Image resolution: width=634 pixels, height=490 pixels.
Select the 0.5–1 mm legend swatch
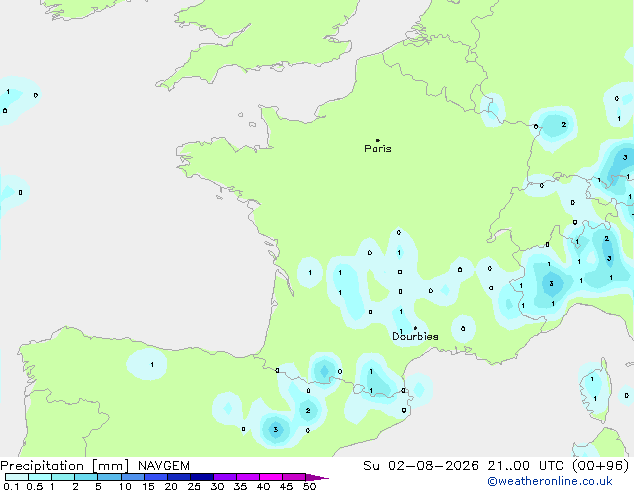point(40,477)
